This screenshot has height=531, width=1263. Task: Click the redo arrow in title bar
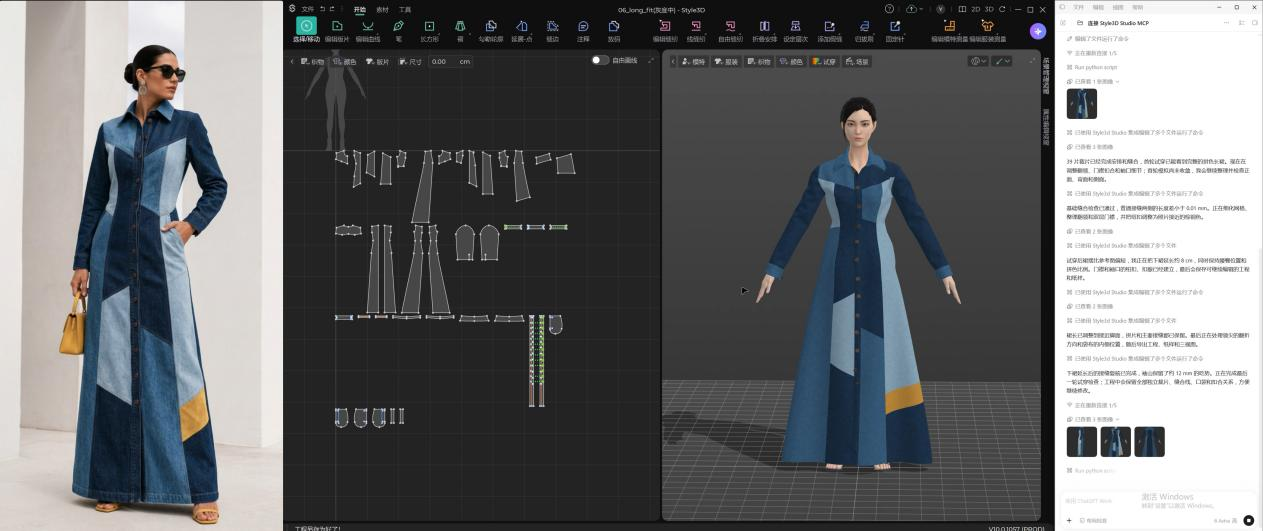pos(332,8)
